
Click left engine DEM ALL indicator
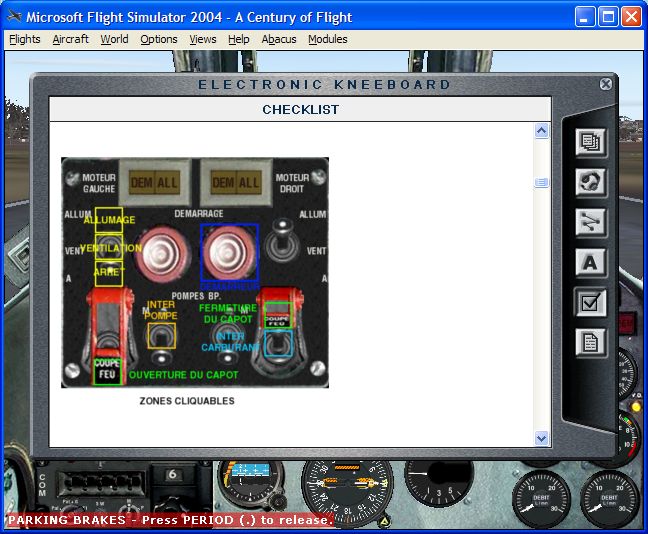(155, 182)
